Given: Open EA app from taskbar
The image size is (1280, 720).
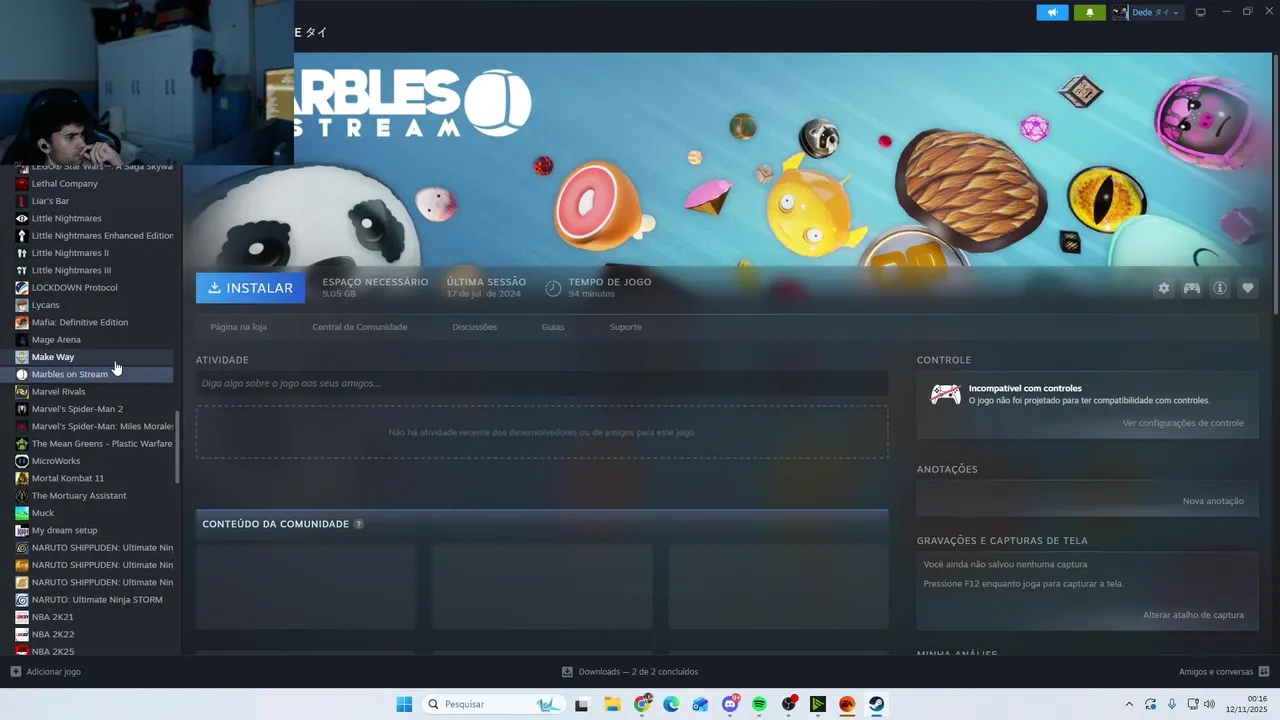Looking at the screenshot, I should 847,704.
